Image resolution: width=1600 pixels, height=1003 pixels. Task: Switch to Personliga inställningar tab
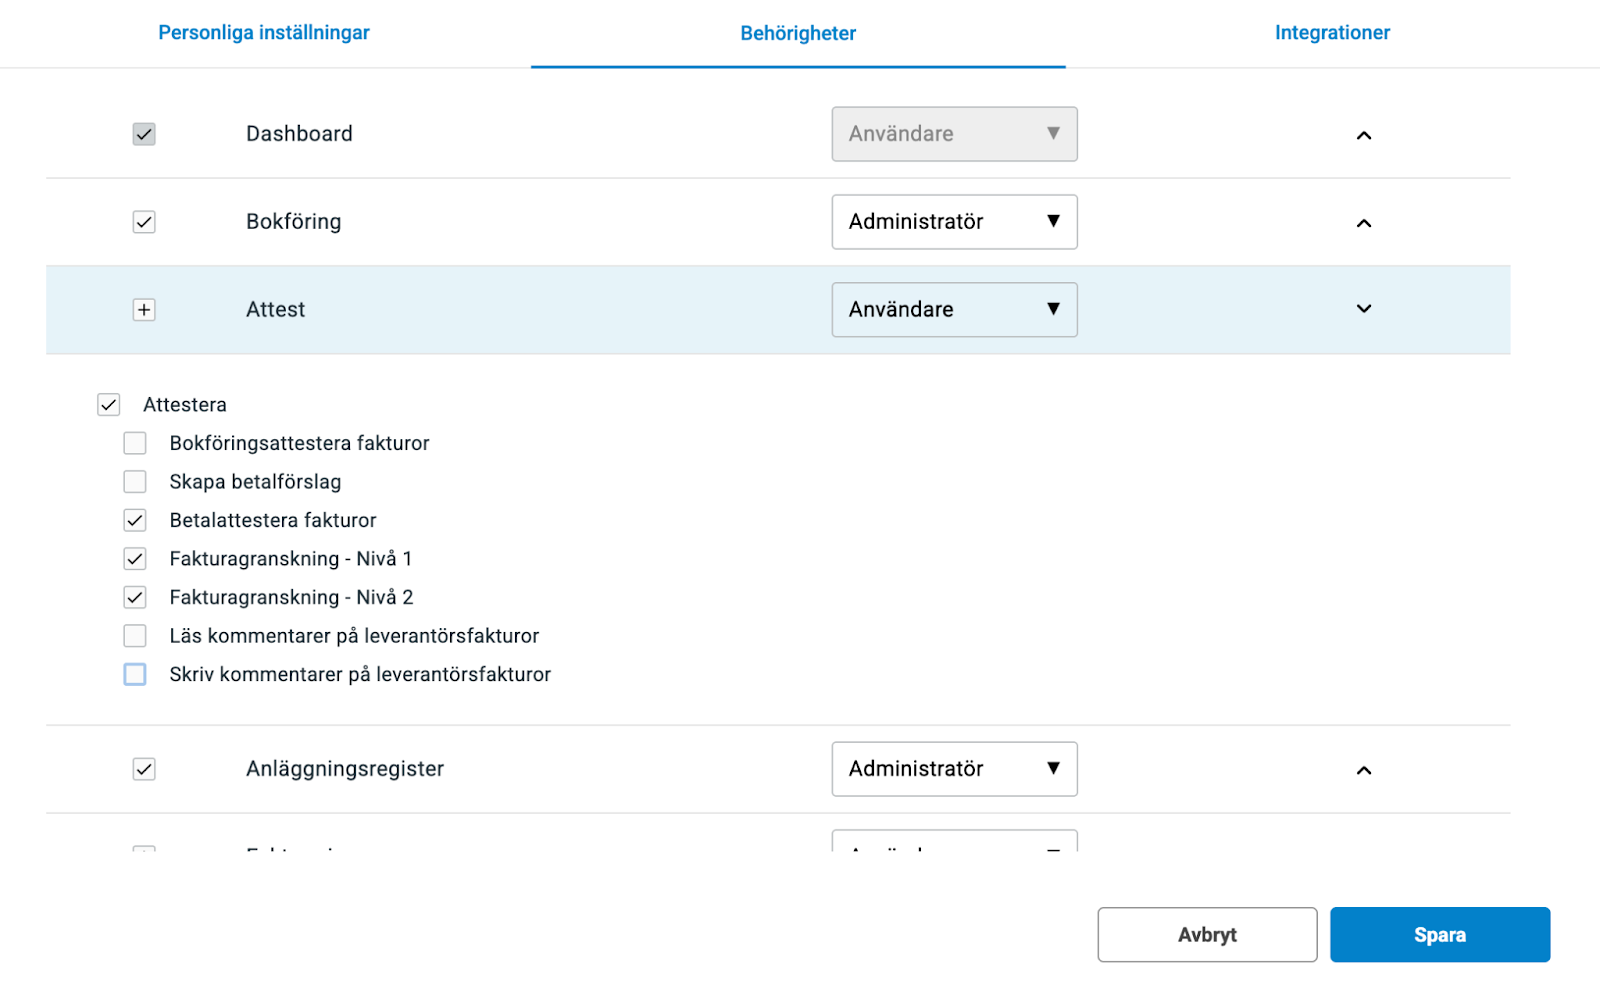coord(264,33)
